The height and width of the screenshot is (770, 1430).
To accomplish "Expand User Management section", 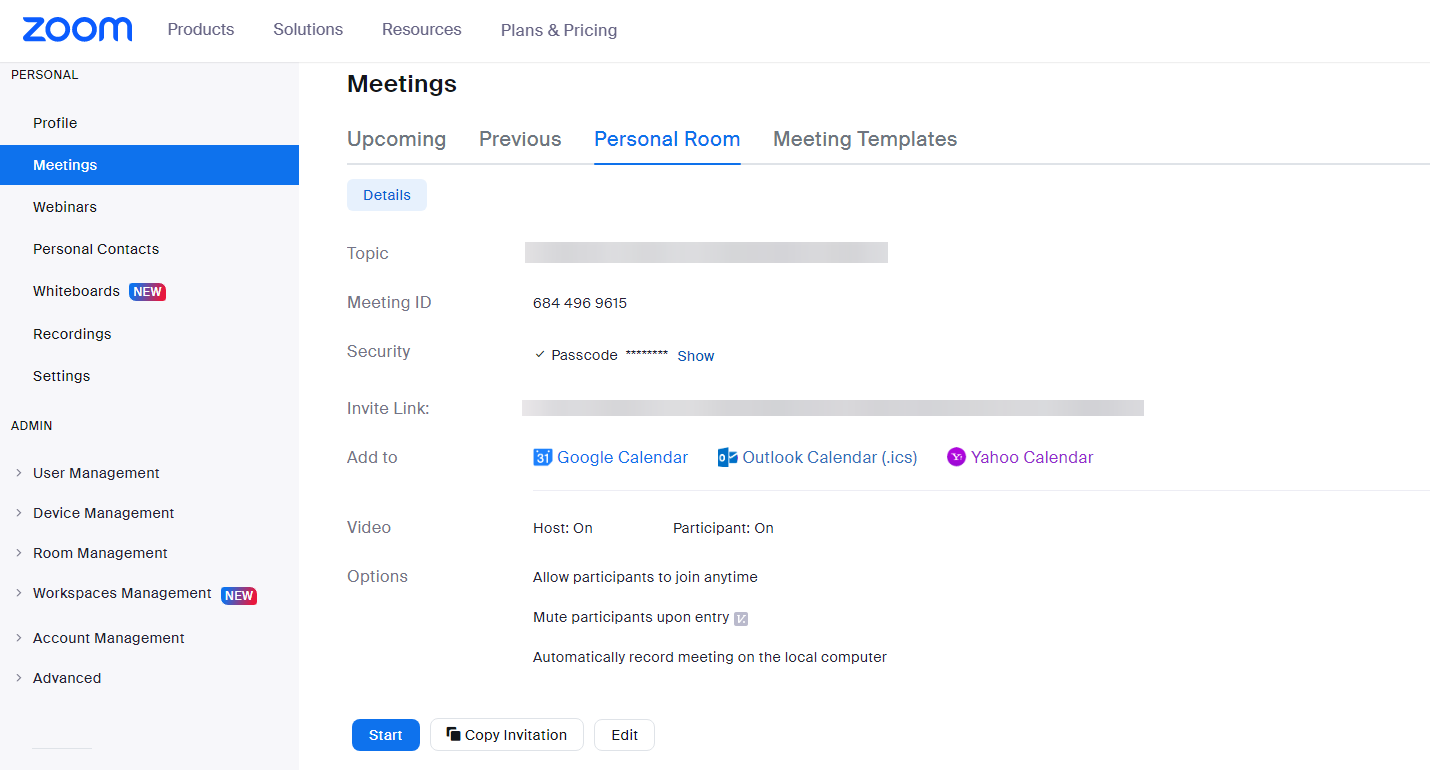I will 19,473.
